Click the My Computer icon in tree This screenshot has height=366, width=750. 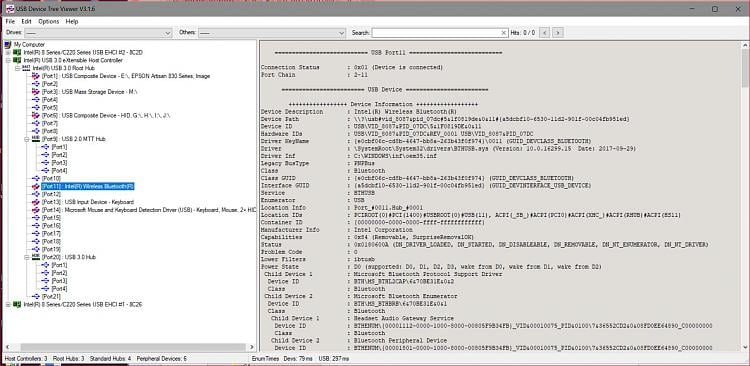[8, 44]
